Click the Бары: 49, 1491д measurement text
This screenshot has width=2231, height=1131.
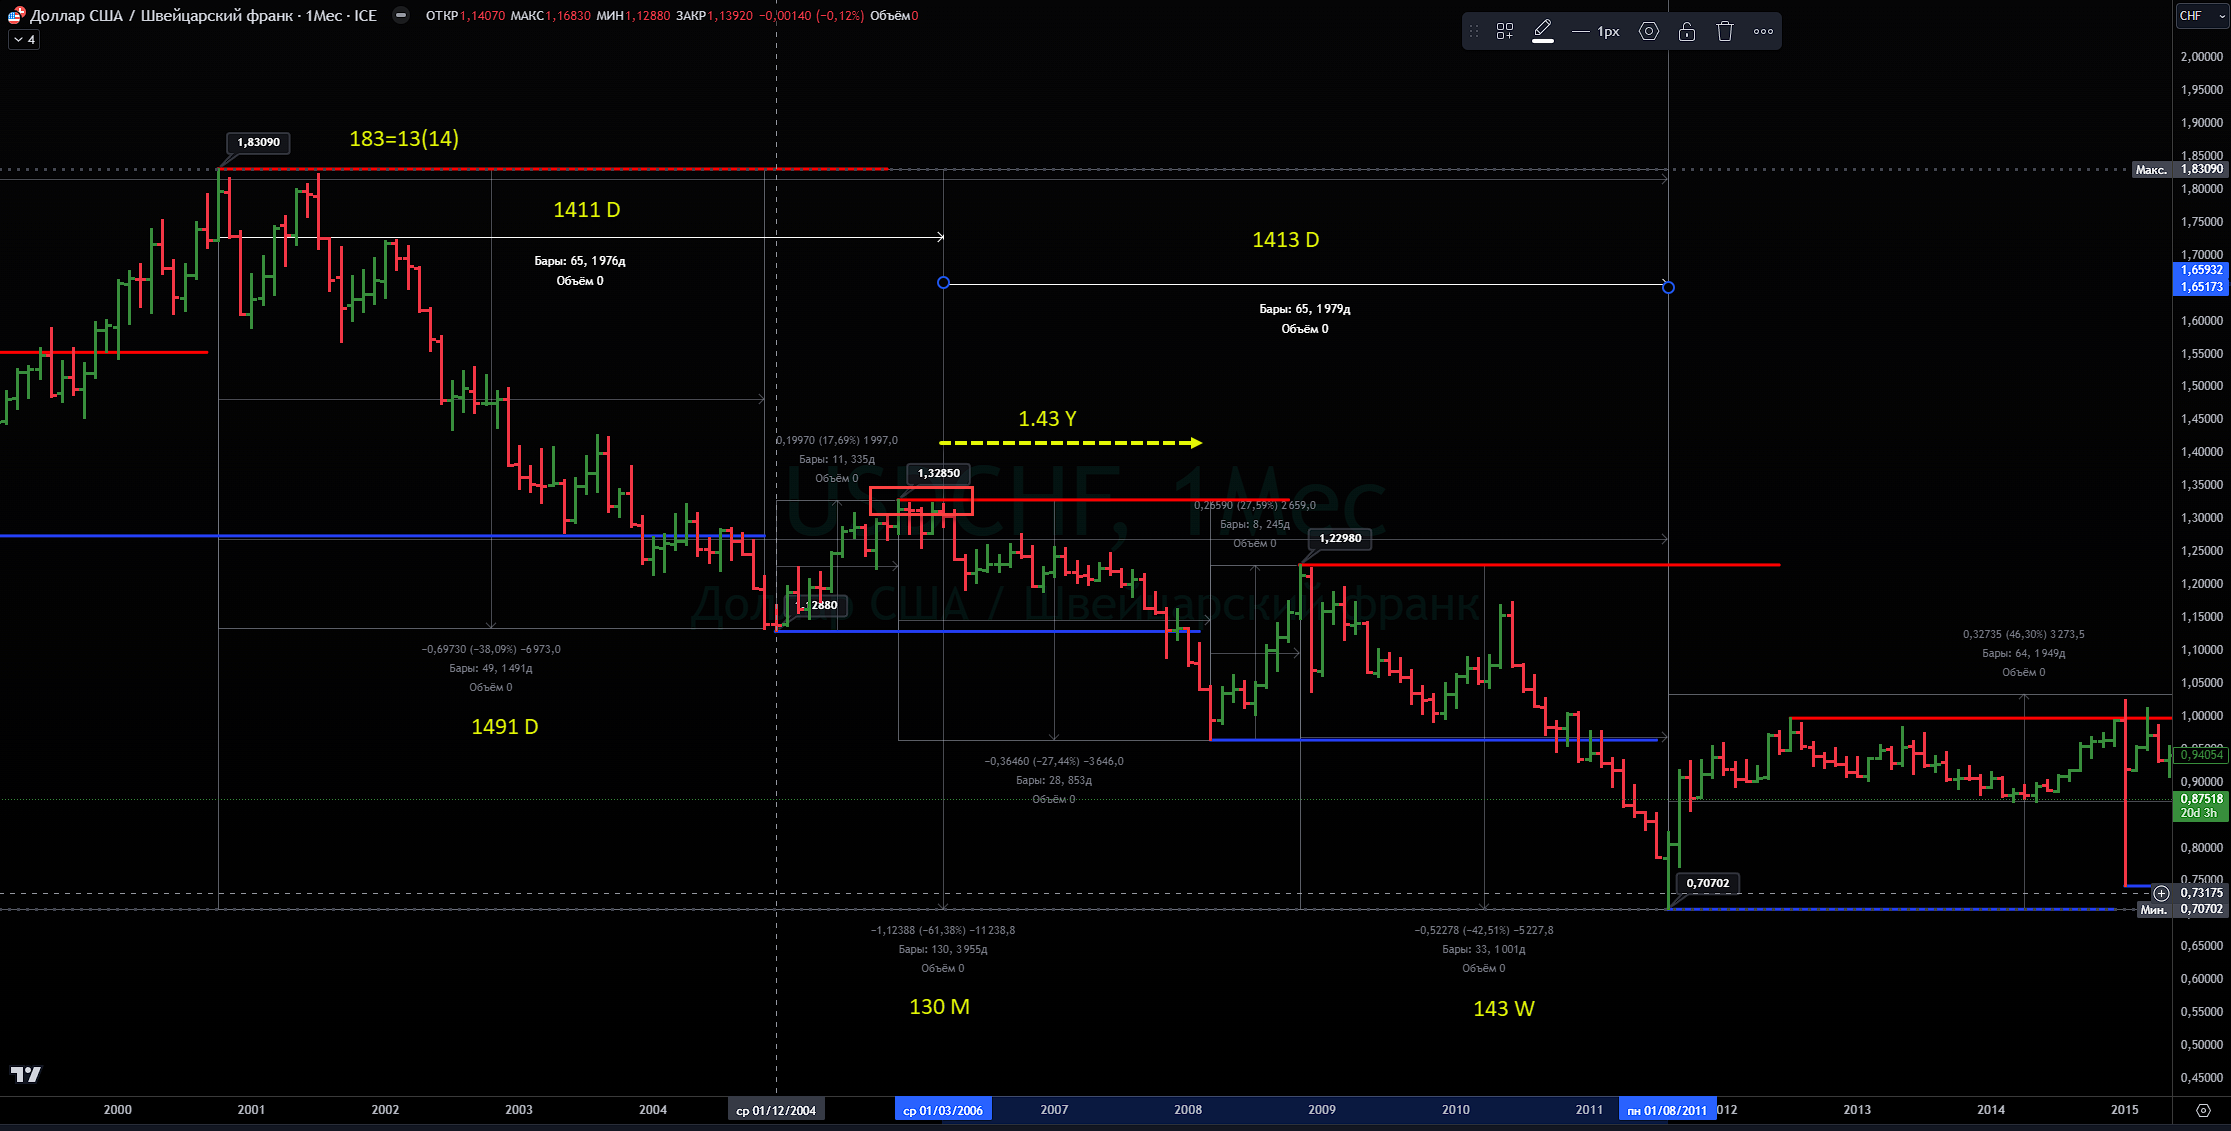(491, 668)
